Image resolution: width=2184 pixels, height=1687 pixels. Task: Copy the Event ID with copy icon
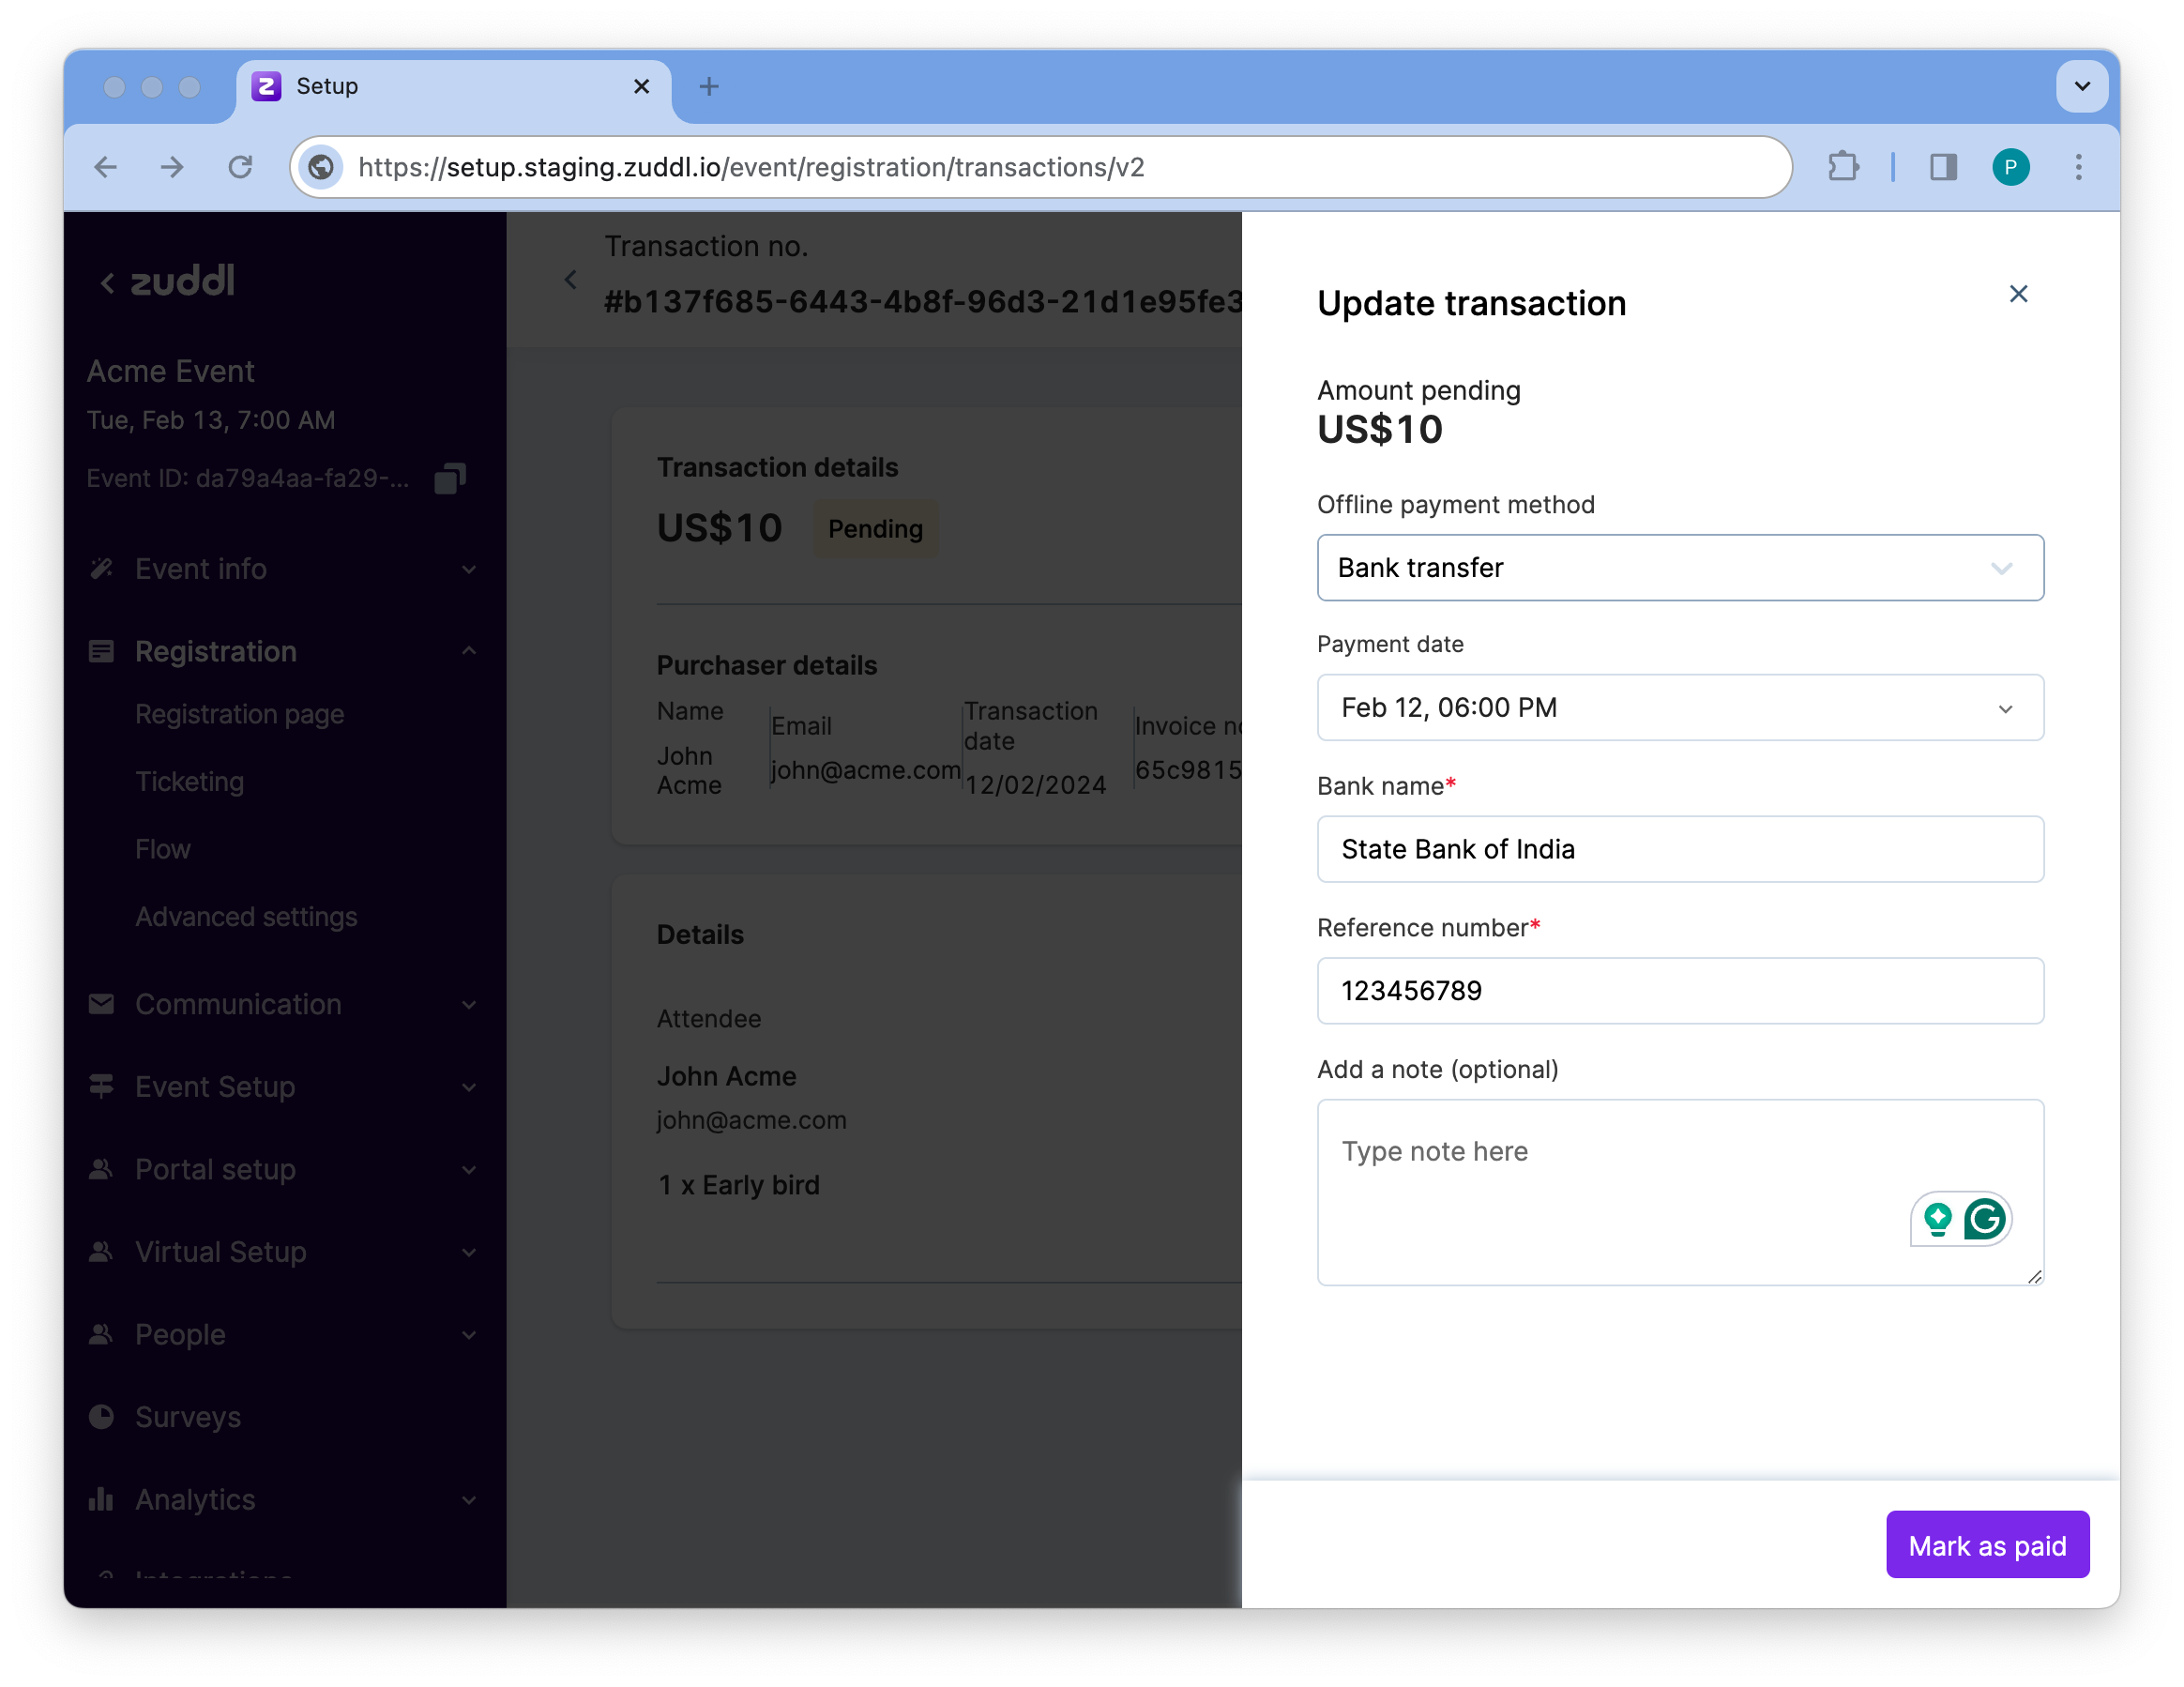pos(450,479)
